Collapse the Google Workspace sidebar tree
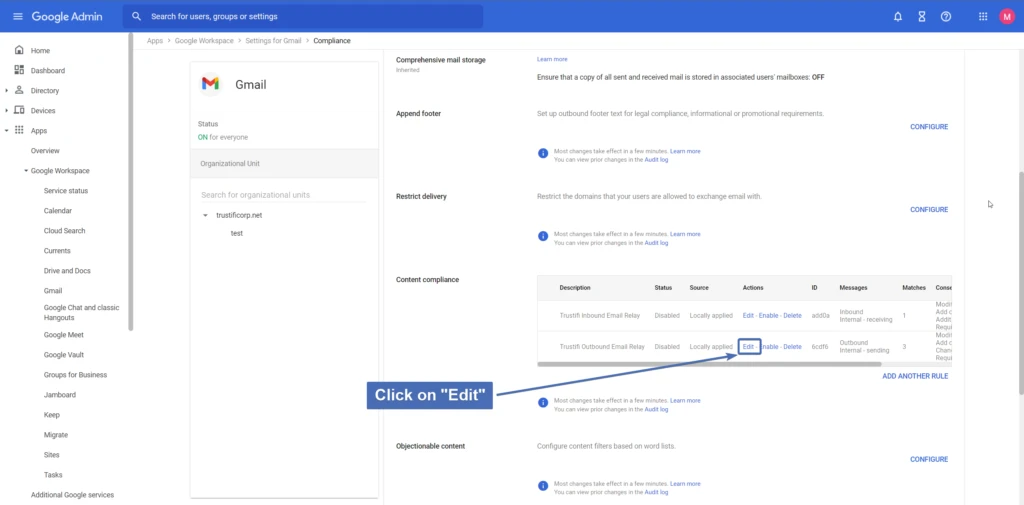Image resolution: width=1024 pixels, height=505 pixels. click(x=26, y=171)
